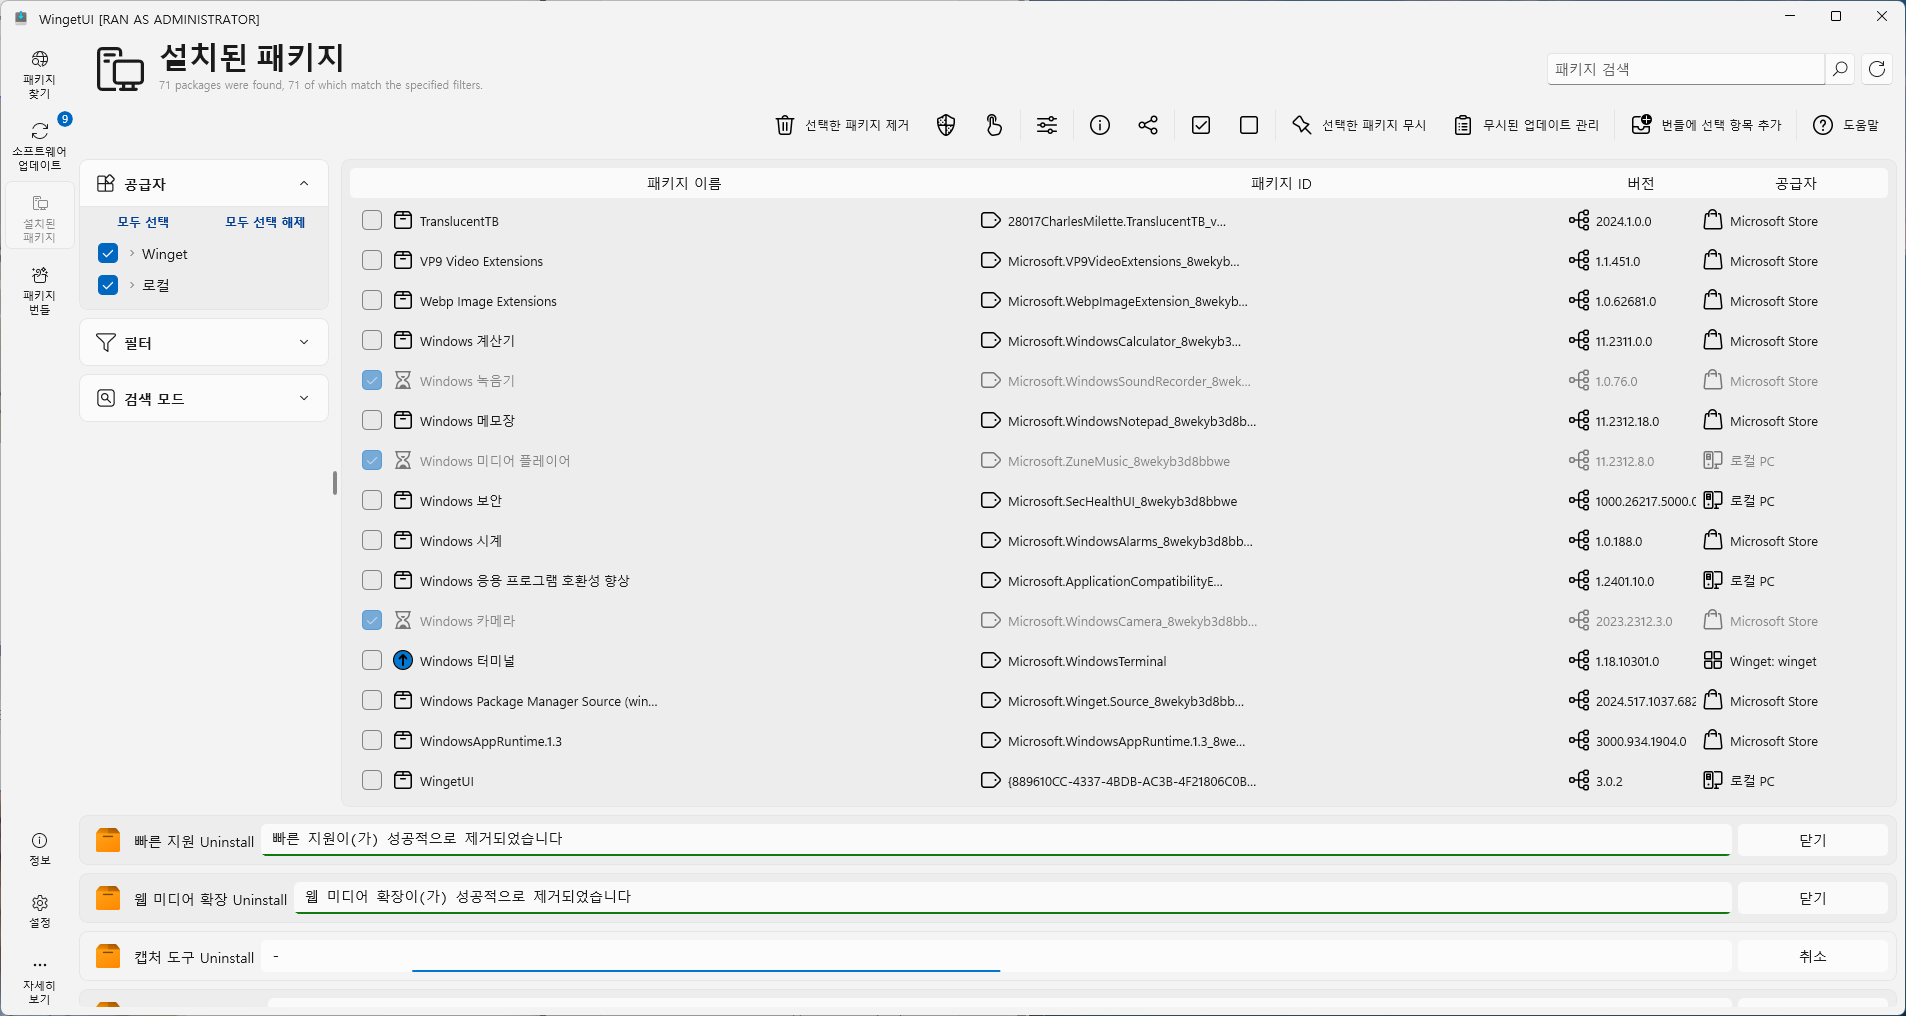Check the Webp Image Extensions checkbox
The image size is (1906, 1016).
372,300
